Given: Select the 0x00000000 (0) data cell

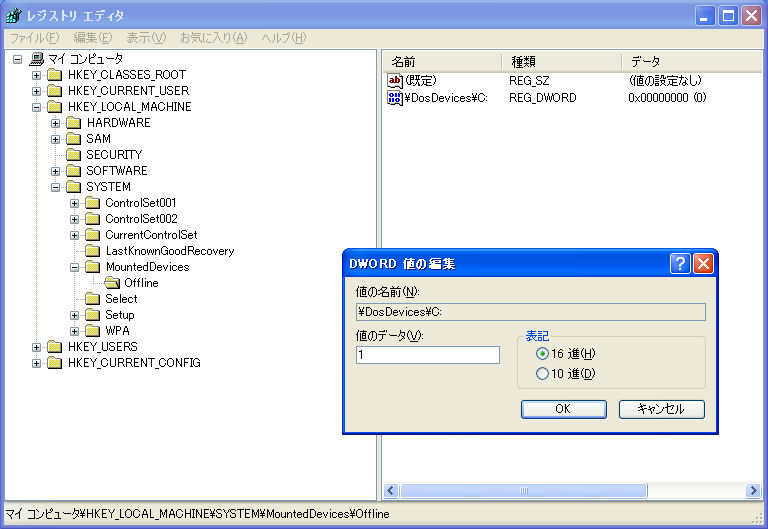Looking at the screenshot, I should pos(667,98).
